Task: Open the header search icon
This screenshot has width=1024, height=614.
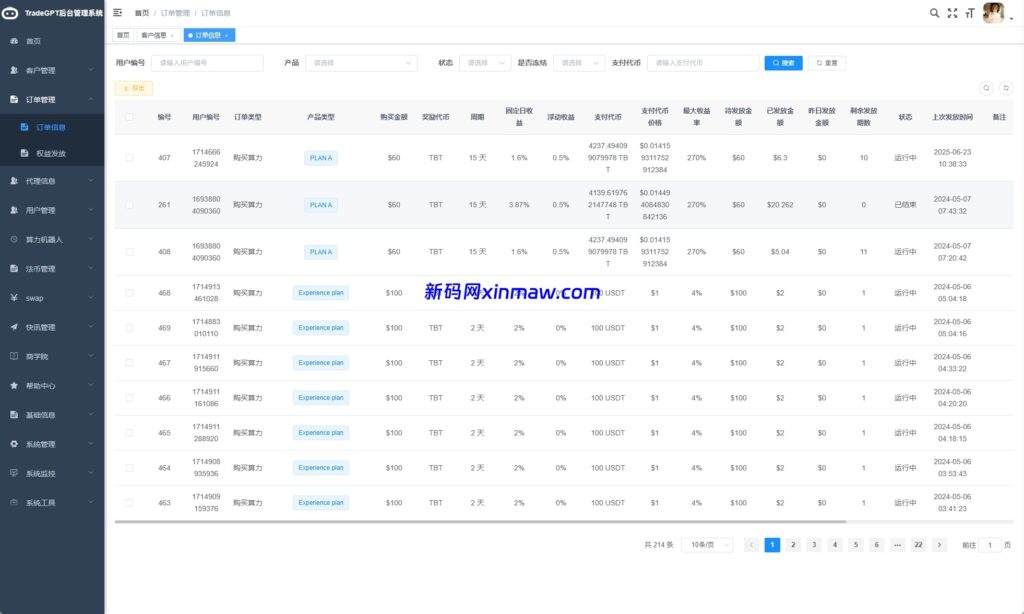Action: [x=934, y=13]
